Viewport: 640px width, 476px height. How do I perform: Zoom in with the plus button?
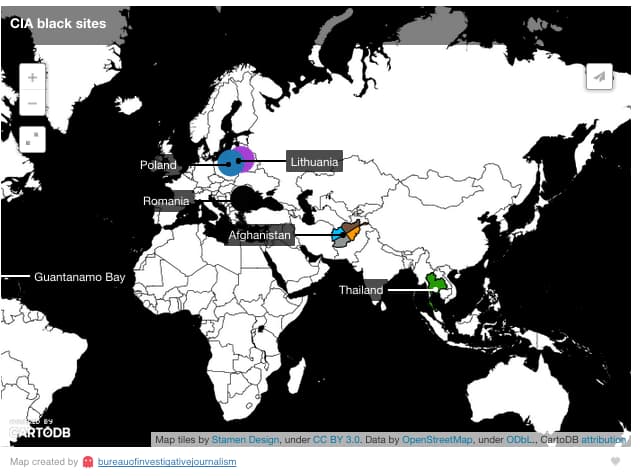click(x=32, y=77)
